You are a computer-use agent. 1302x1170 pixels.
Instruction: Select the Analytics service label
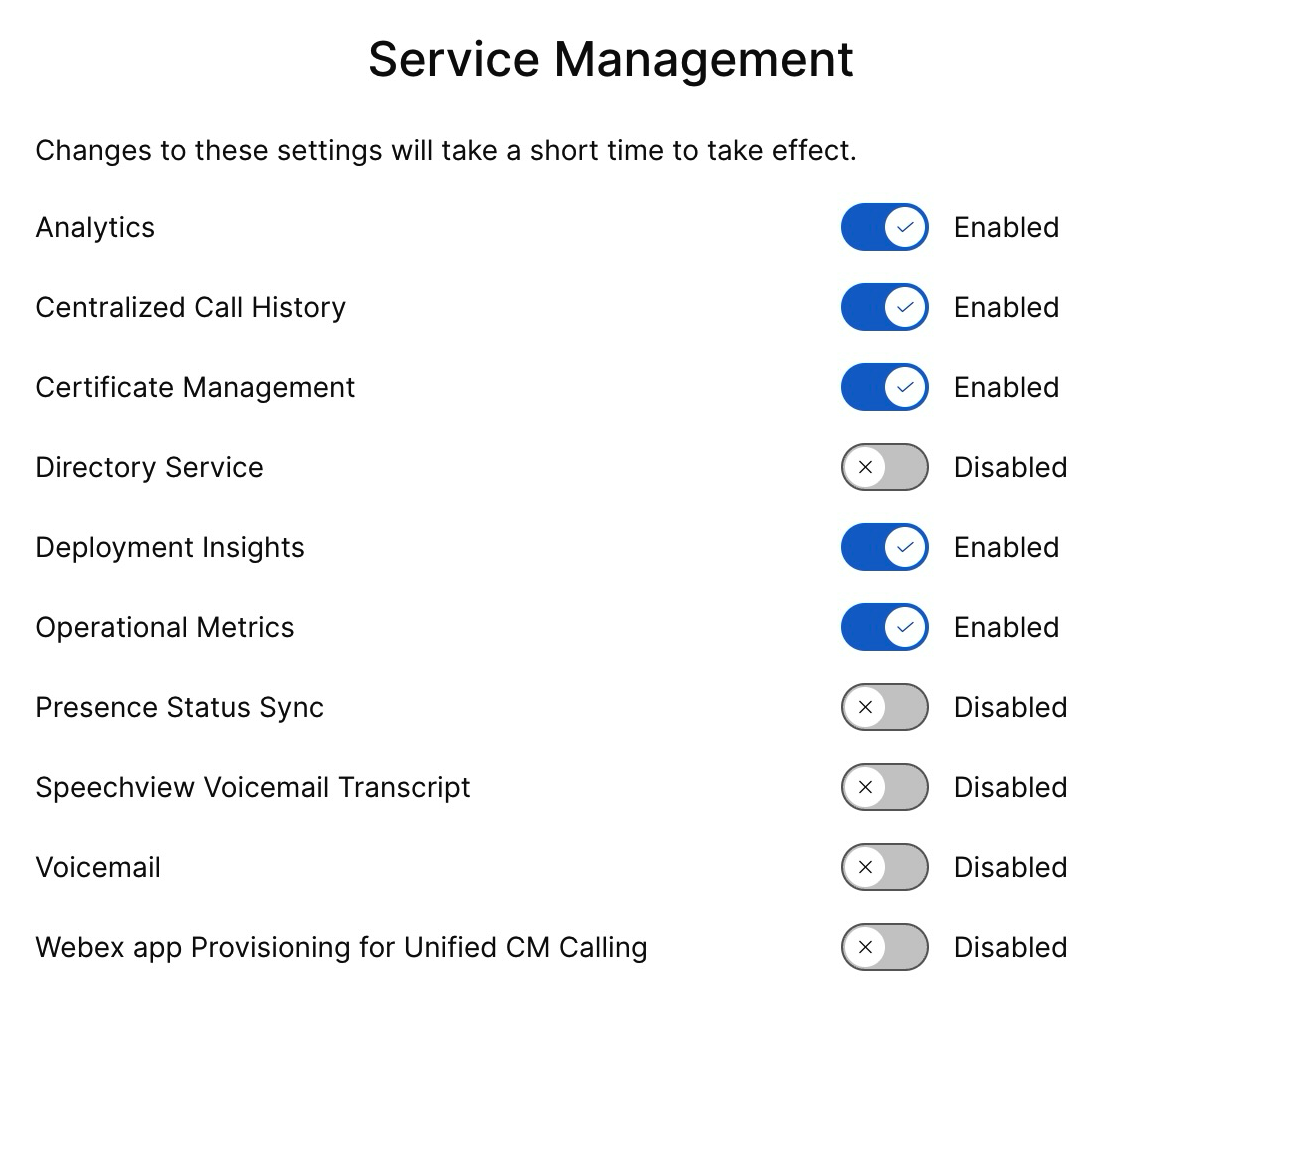94,227
